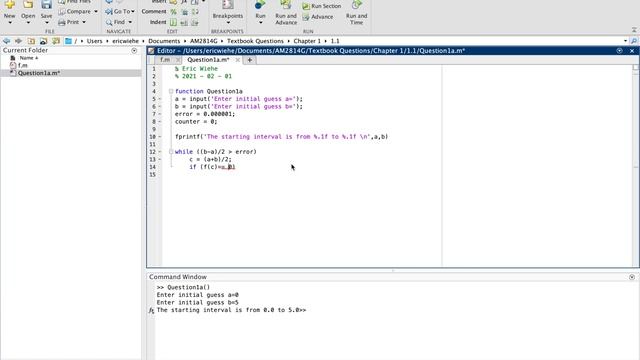
Task: Expand the Compare dropdown arrow
Action: (96, 11)
